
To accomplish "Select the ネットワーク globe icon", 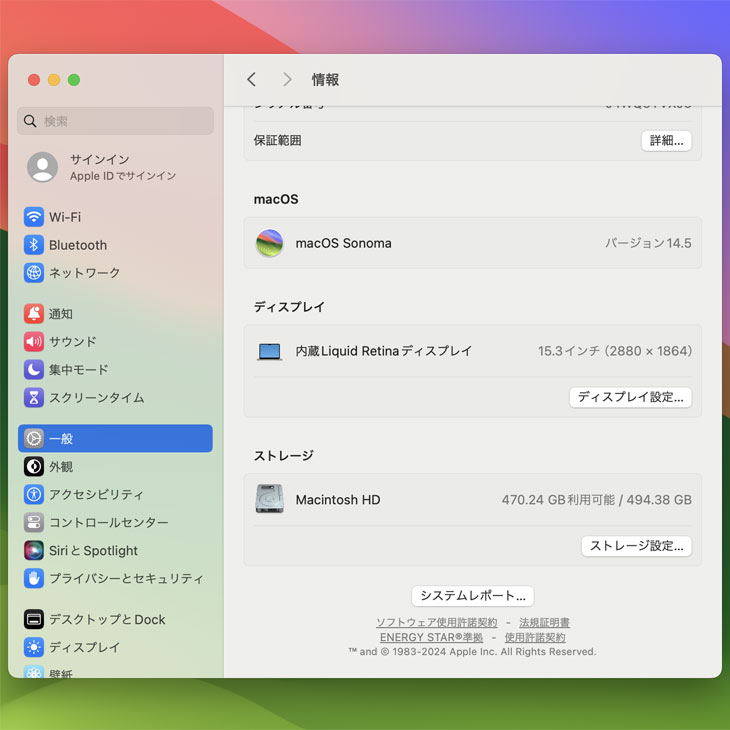I will pos(34,273).
